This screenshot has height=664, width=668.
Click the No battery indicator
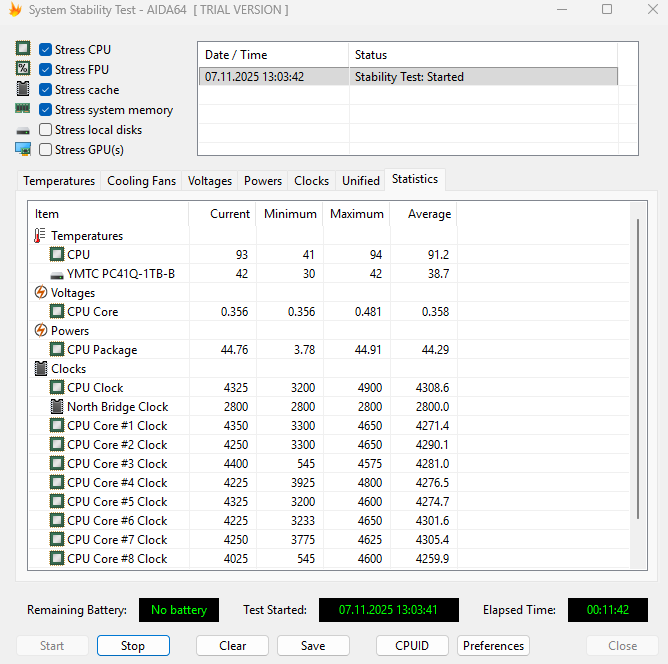179,609
